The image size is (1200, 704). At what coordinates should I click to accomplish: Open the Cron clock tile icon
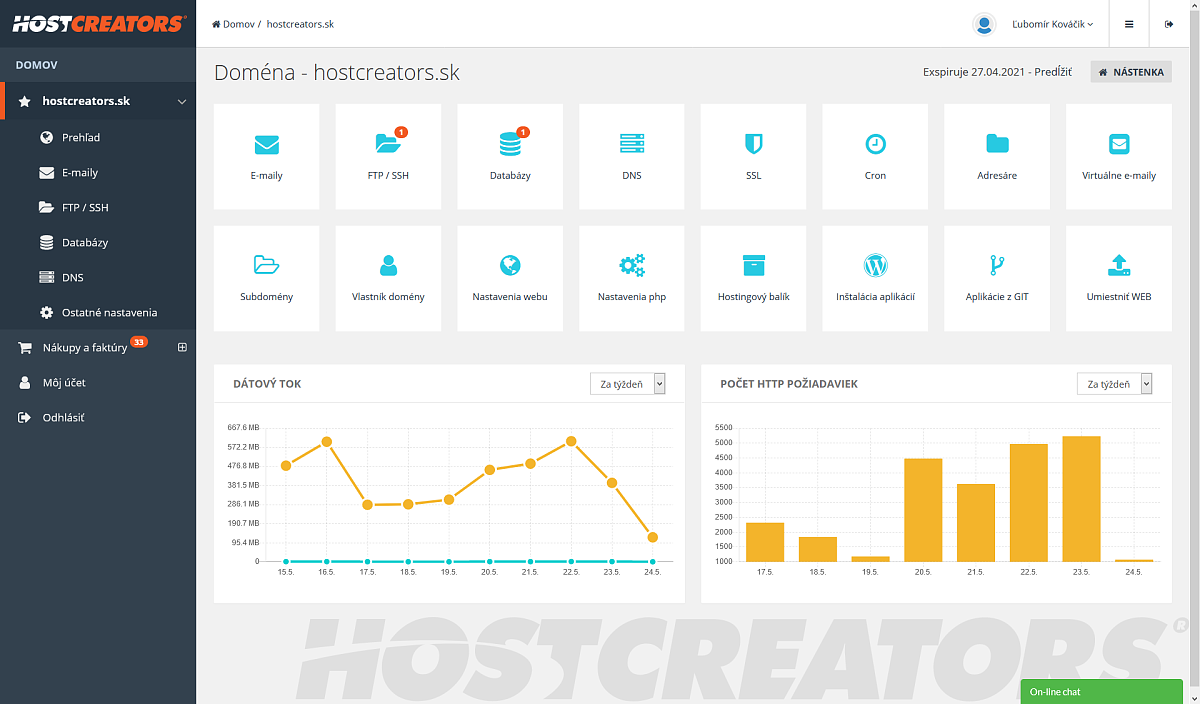pos(875,144)
